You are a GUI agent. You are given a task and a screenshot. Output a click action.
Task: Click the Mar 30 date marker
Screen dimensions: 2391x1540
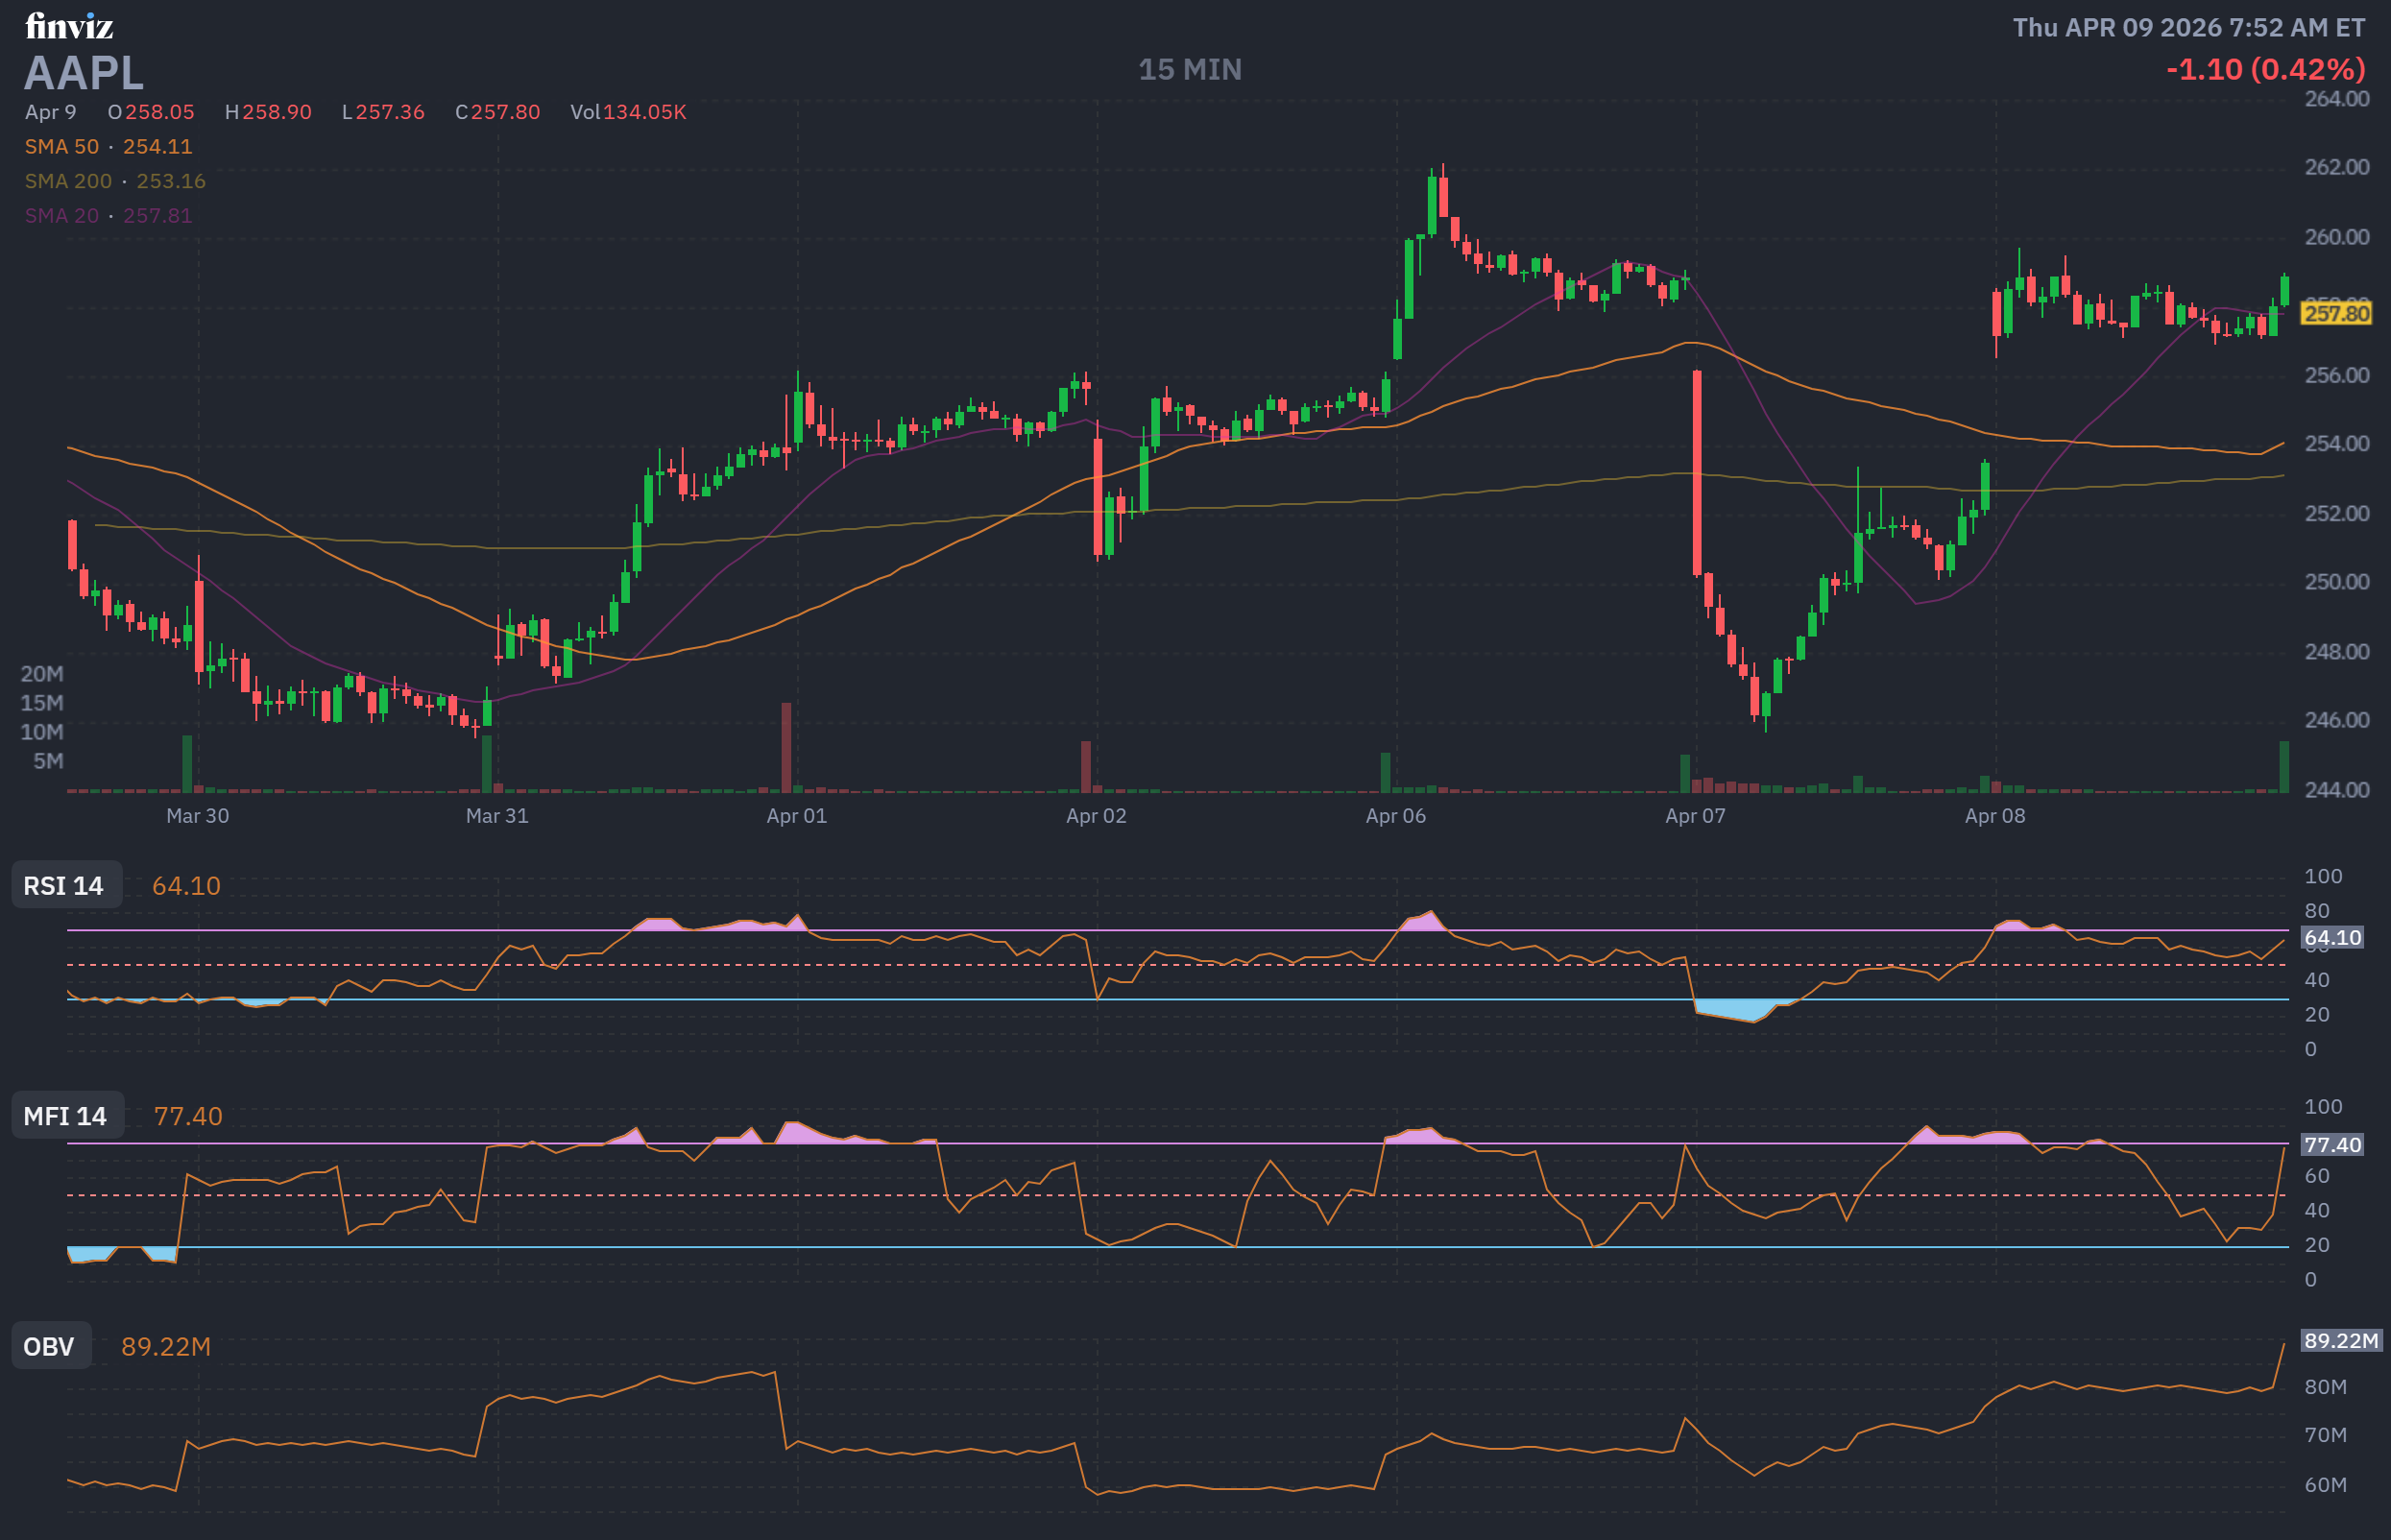tap(197, 816)
